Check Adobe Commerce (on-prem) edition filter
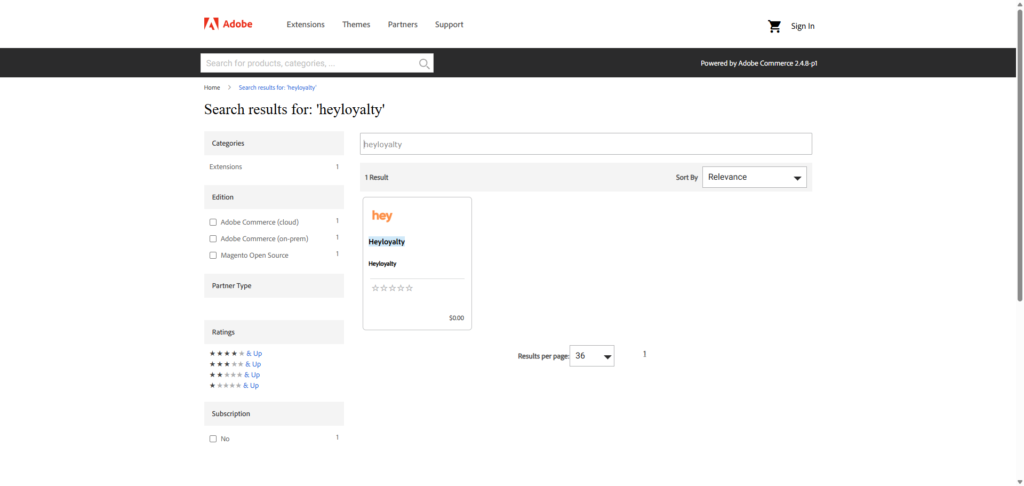Screen dimensions: 1024x486 tap(213, 239)
